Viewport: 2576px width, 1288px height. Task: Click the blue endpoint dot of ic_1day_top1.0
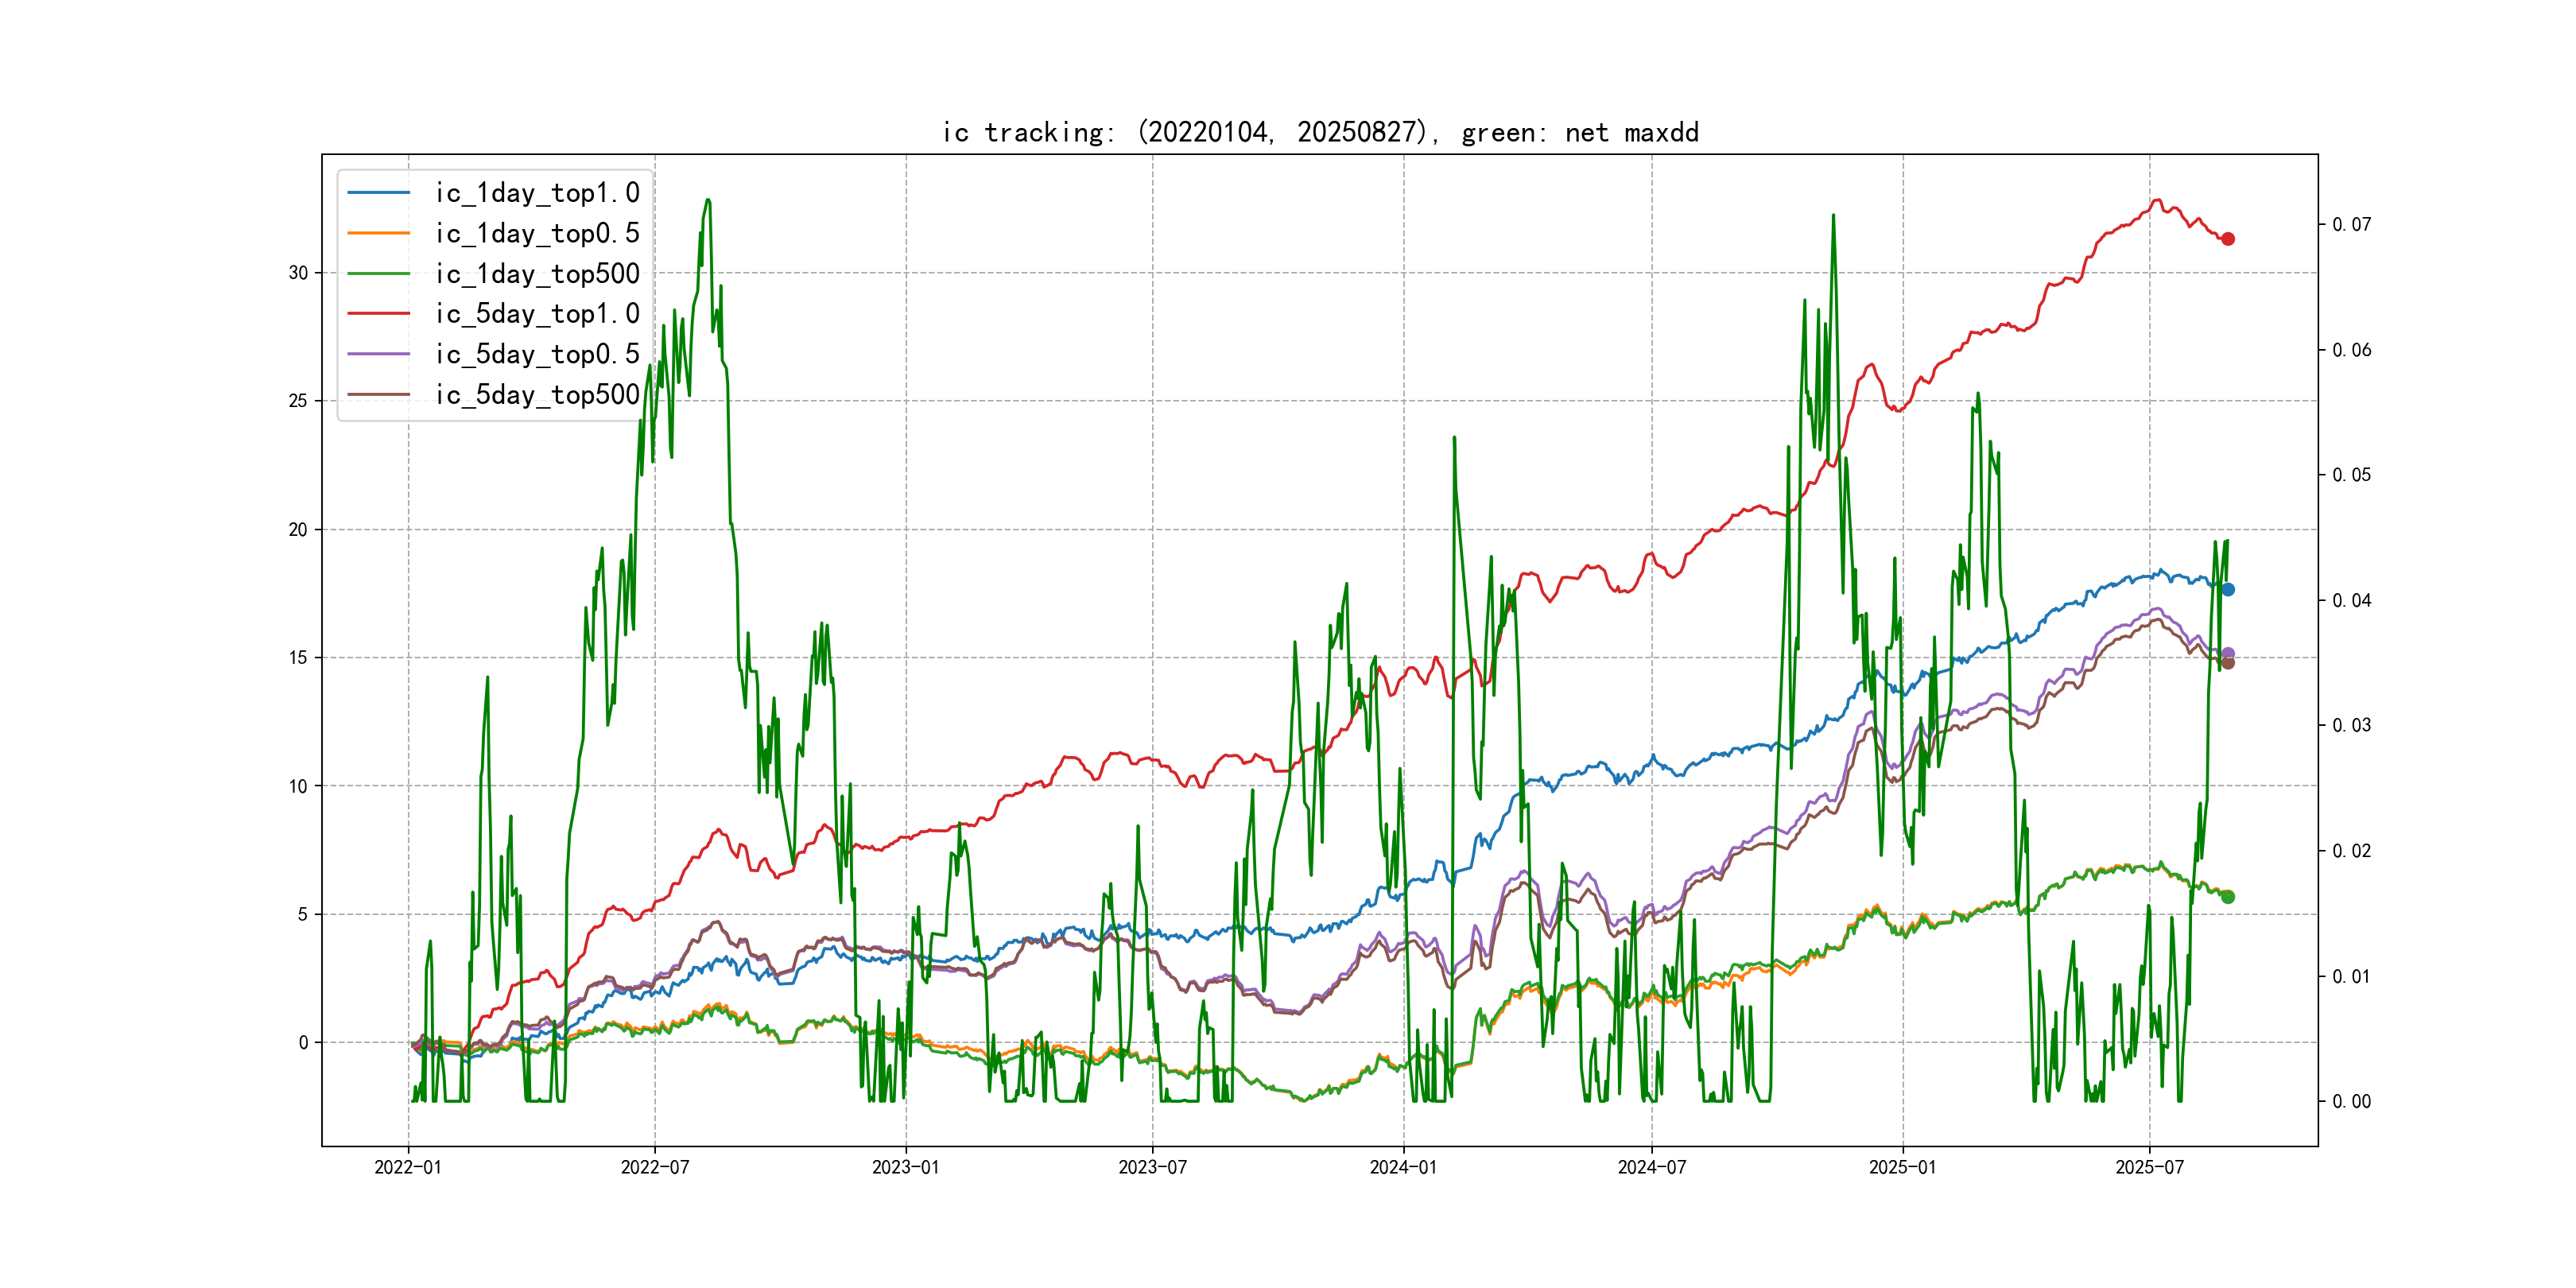(x=2227, y=589)
